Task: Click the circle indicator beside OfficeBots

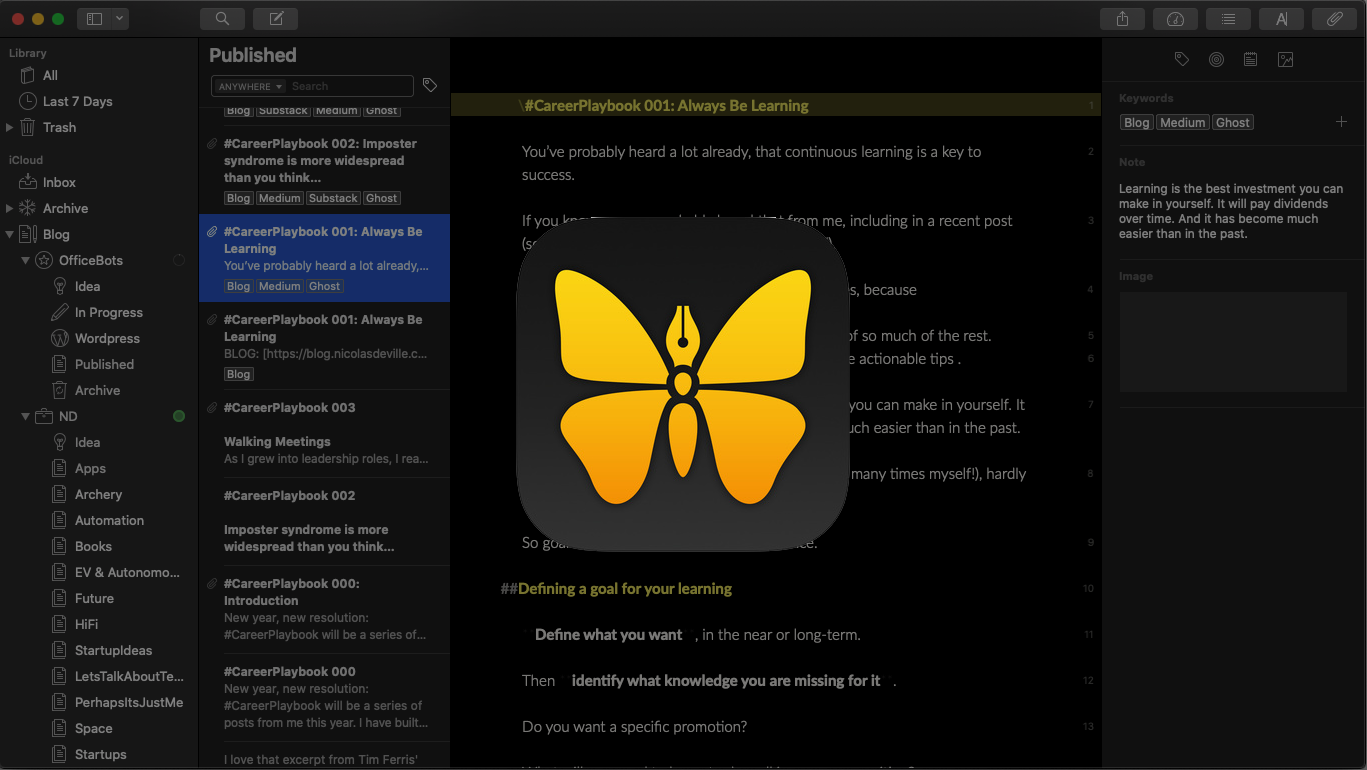Action: click(x=179, y=260)
